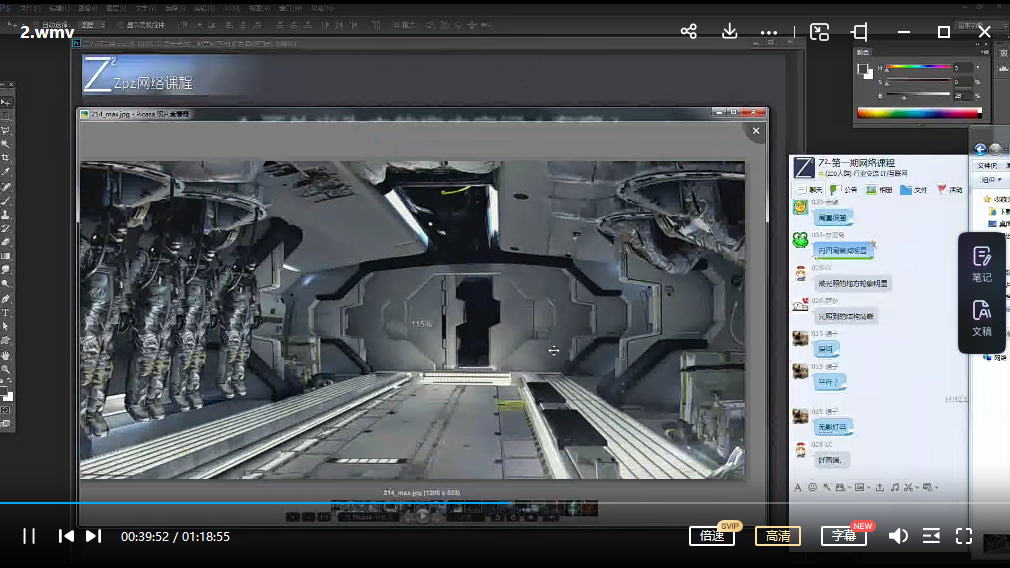
Task: Open the 组织 dropdown in Explorer window
Action: pyautogui.click(x=990, y=180)
